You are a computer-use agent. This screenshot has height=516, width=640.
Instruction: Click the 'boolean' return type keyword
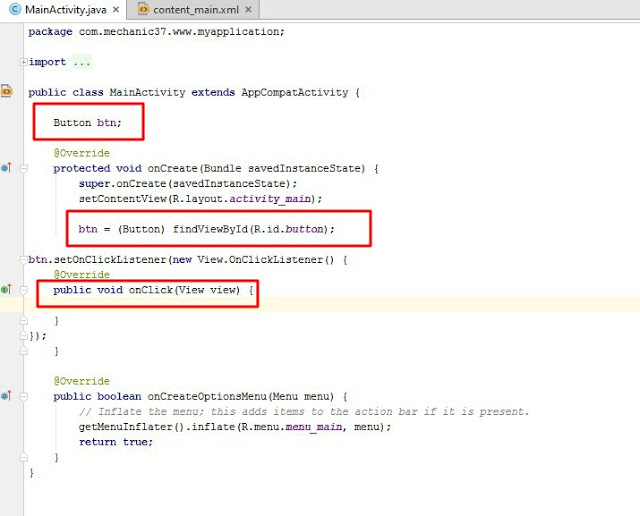(119, 396)
